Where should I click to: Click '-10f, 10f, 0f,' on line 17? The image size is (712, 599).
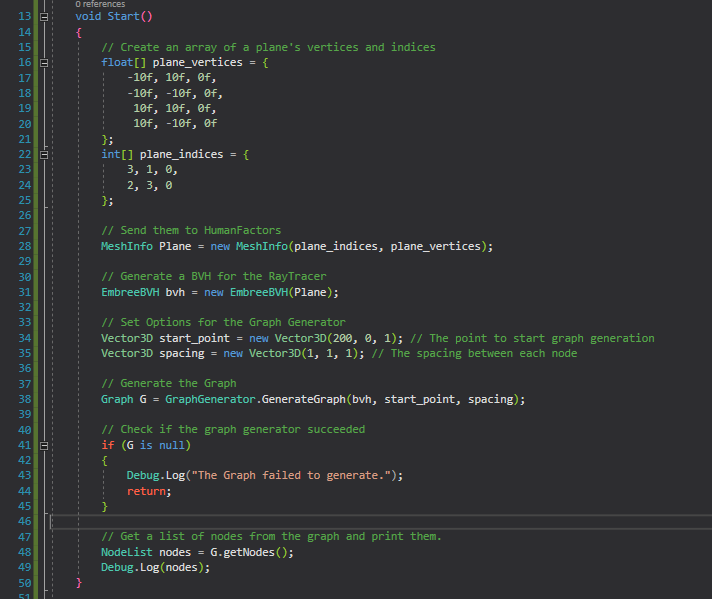[172, 78]
